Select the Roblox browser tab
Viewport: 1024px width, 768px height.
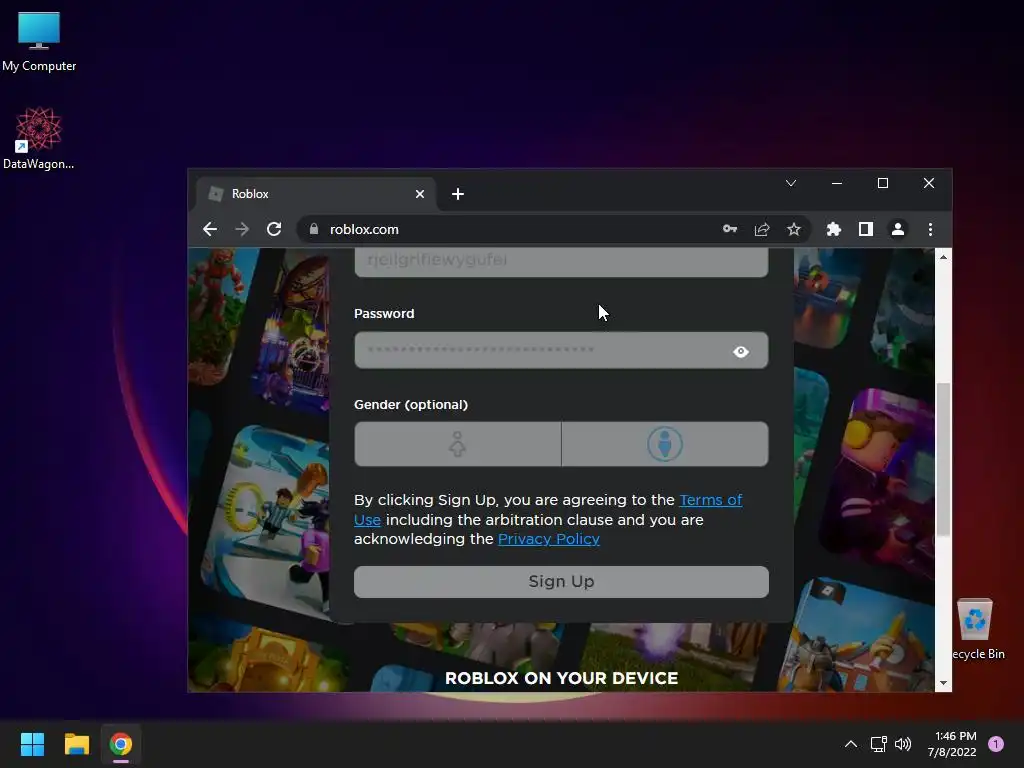tap(315, 194)
